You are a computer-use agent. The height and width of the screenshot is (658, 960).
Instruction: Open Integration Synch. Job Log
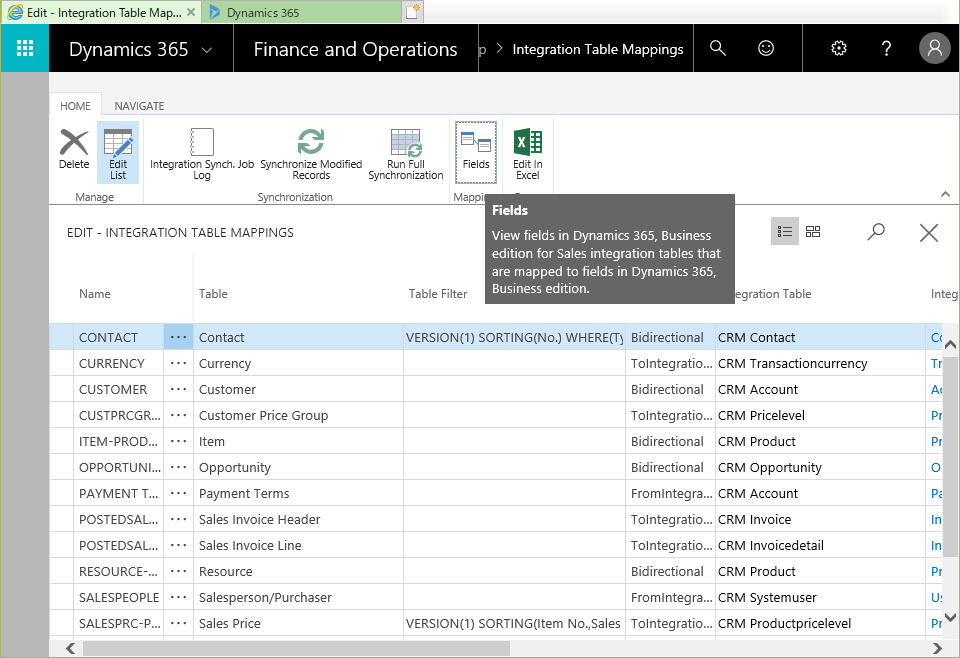click(202, 154)
